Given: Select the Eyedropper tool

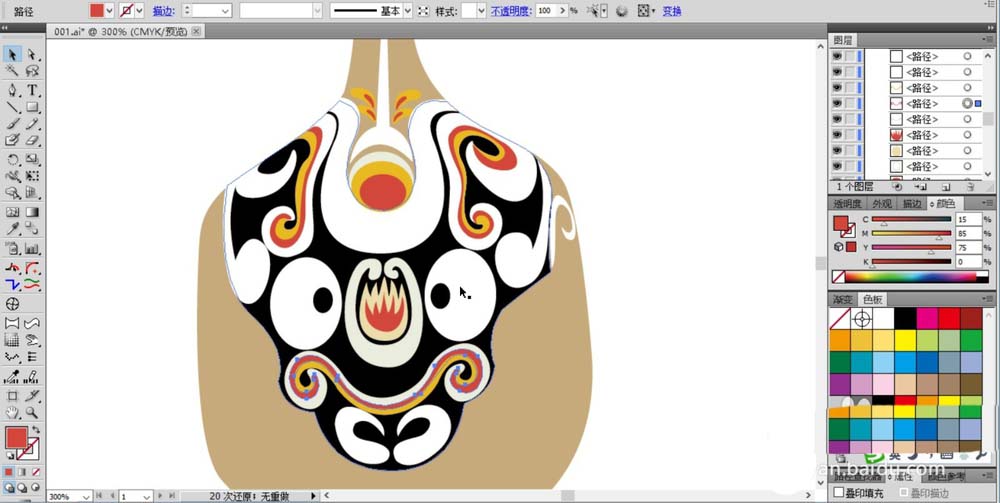Looking at the screenshot, I should coord(13,230).
